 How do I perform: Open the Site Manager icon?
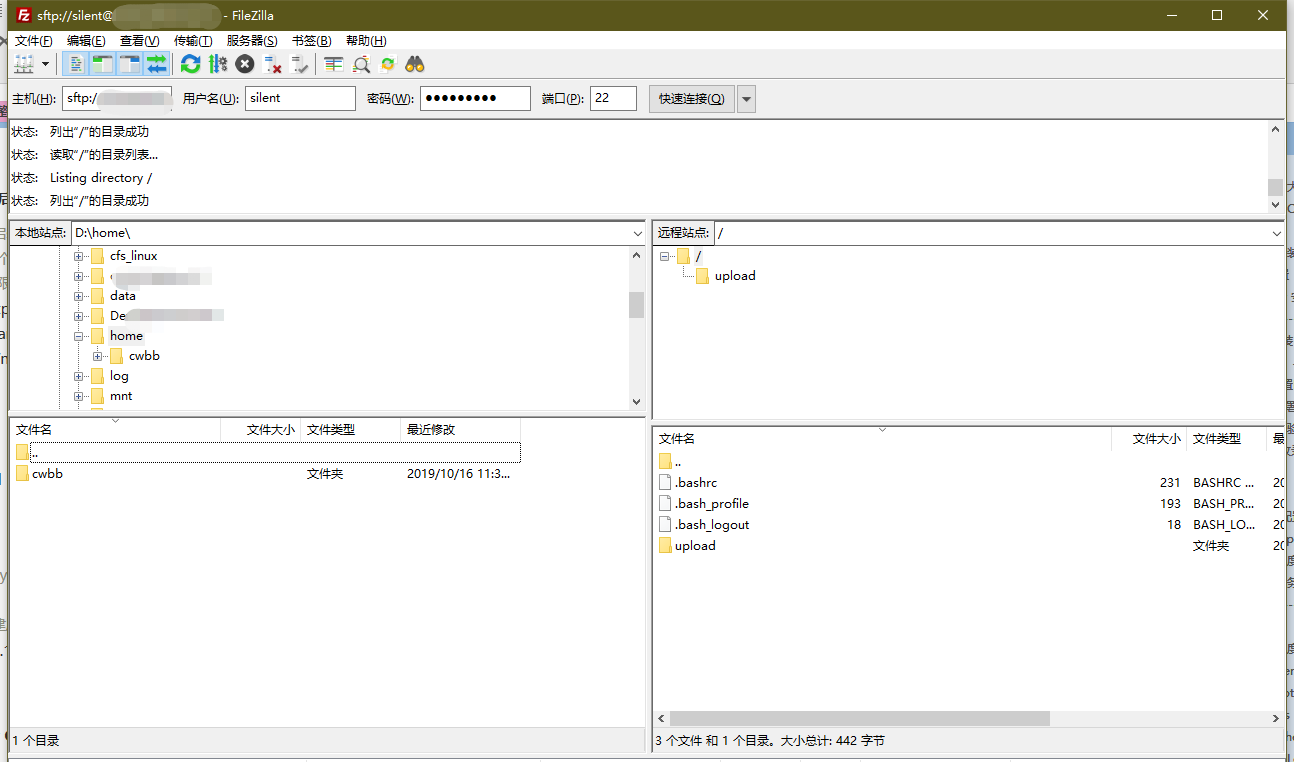pos(23,64)
